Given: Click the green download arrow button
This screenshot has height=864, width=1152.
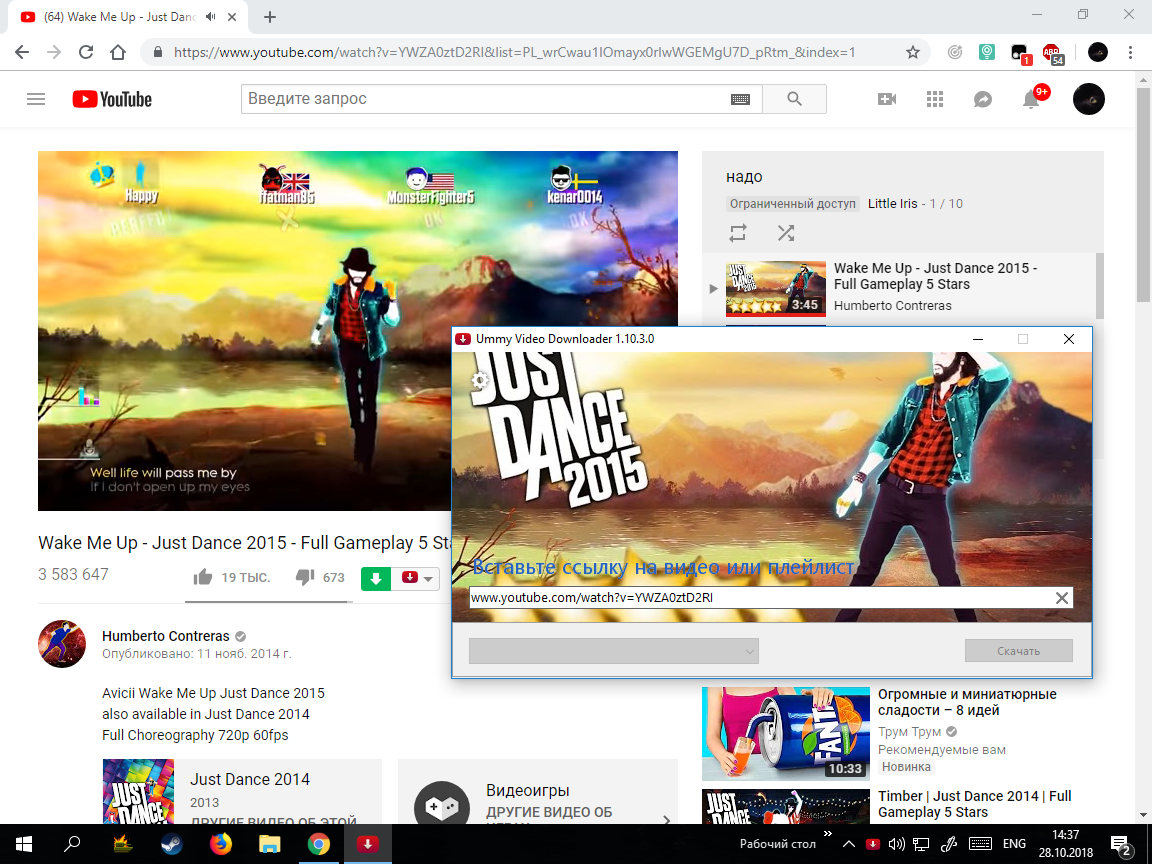Looking at the screenshot, I should (x=375, y=579).
